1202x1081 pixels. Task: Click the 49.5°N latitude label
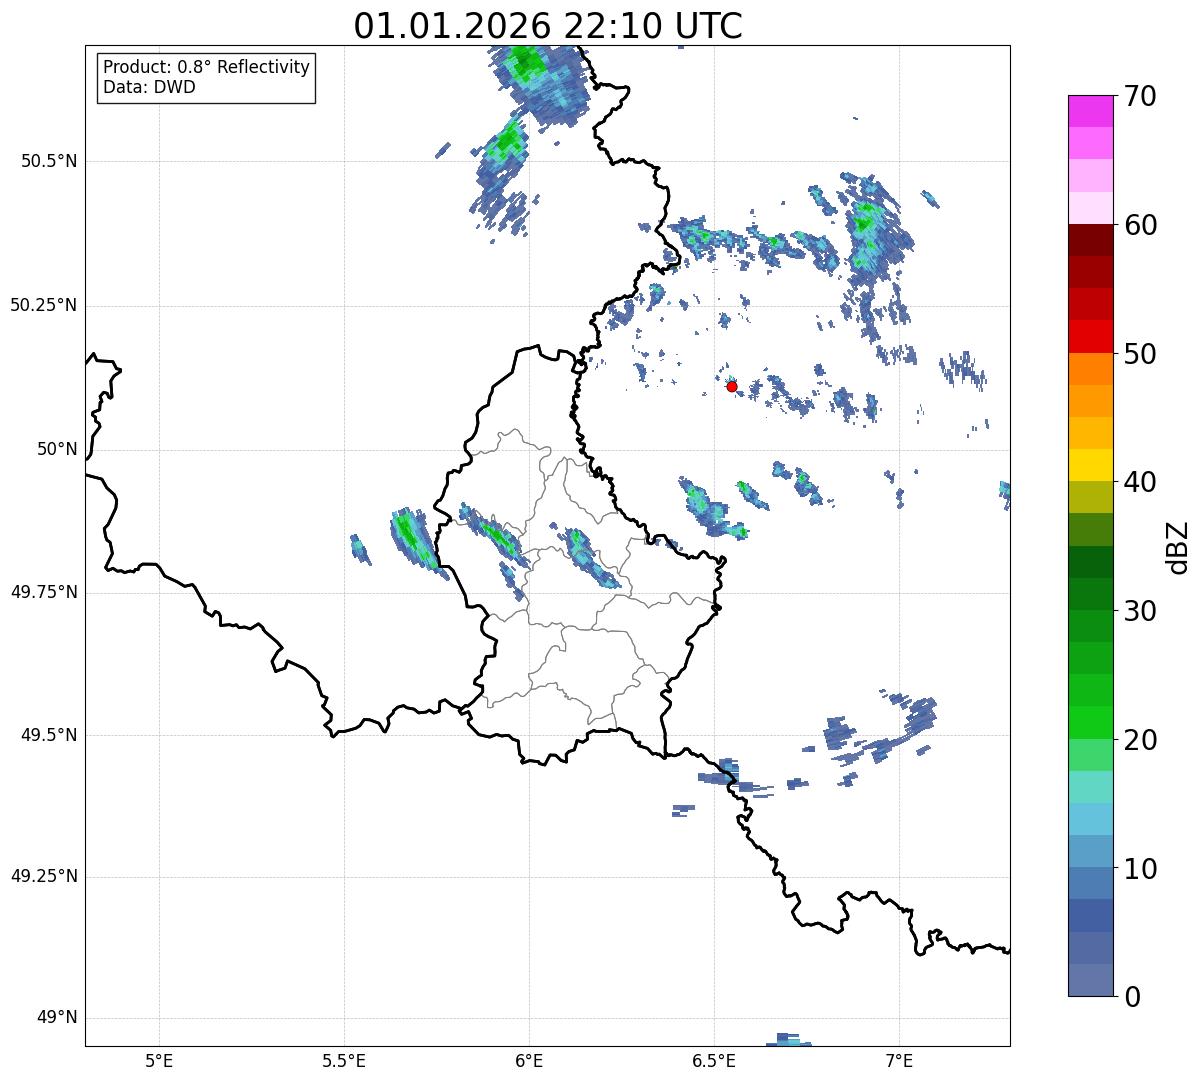[49, 735]
